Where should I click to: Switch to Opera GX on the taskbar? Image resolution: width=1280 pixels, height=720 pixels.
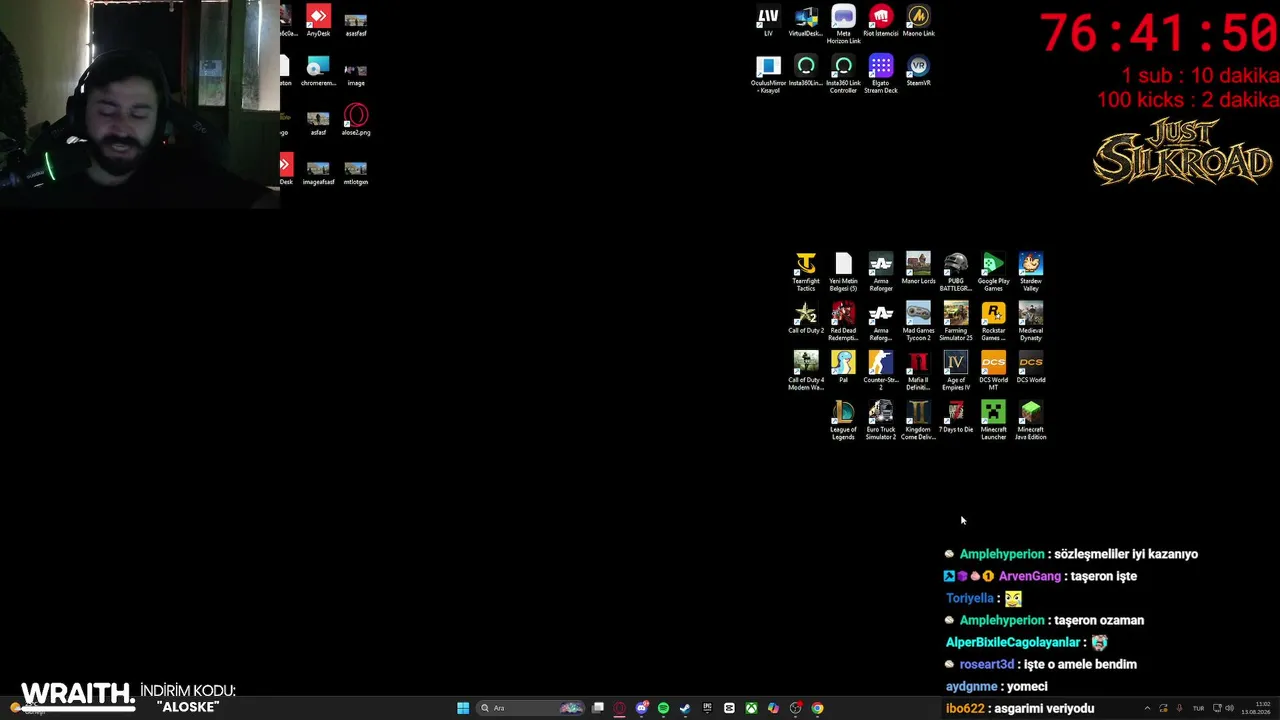pyautogui.click(x=619, y=708)
